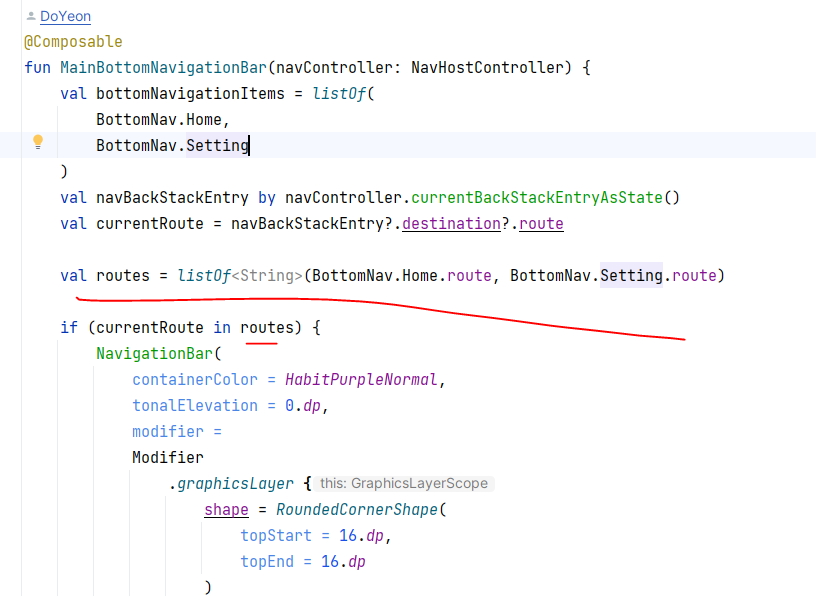816x596 pixels.
Task: Click the topEnd = 16.dp argument
Action: click(x=303, y=562)
